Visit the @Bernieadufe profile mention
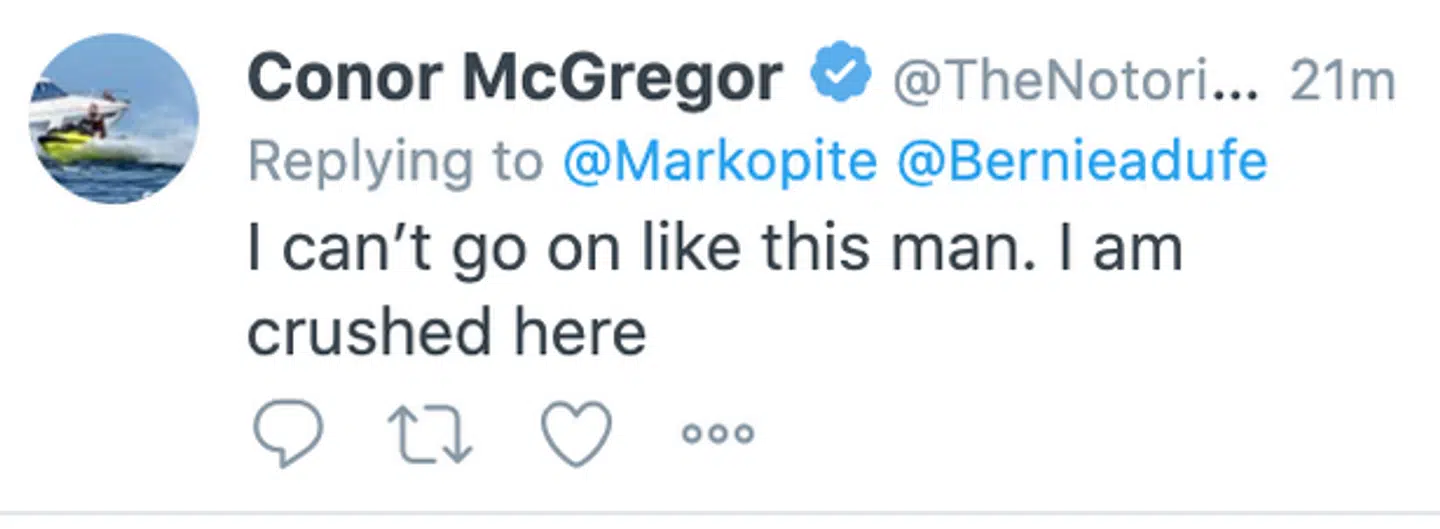Image resolution: width=1440 pixels, height=529 pixels. coord(1081,163)
